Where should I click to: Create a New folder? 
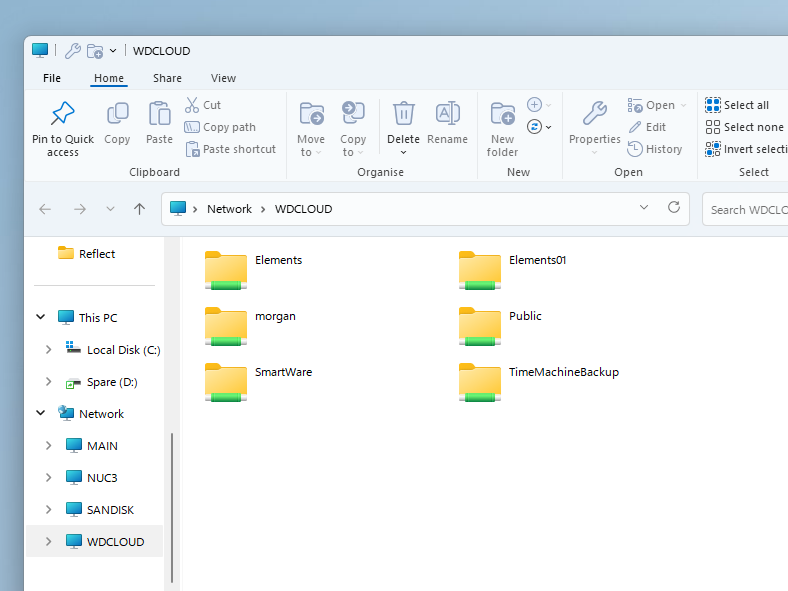coord(503,129)
